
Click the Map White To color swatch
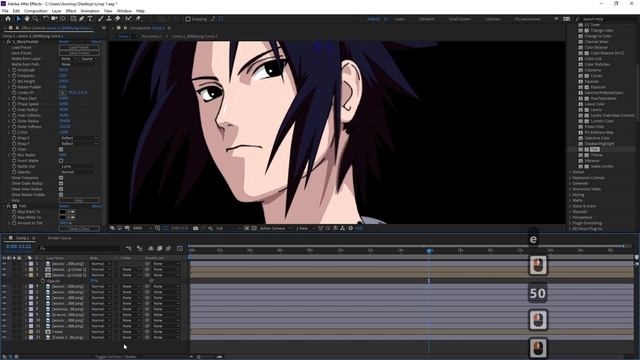62,218
